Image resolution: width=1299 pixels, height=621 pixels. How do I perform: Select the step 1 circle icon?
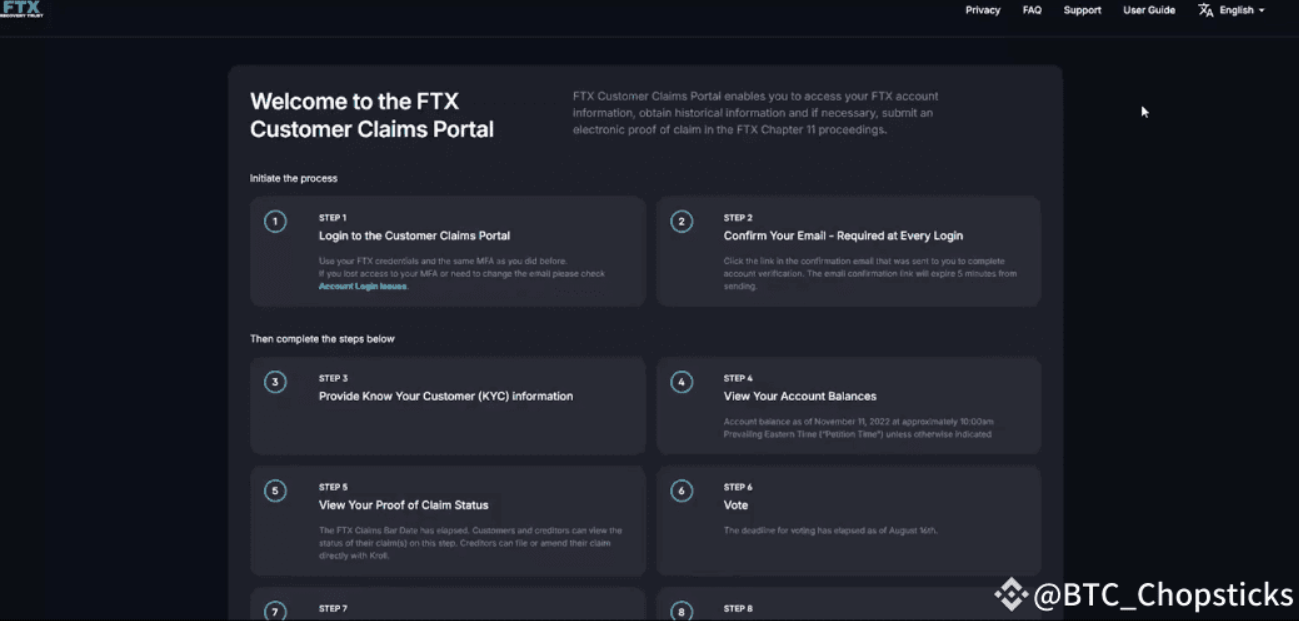[x=275, y=222]
